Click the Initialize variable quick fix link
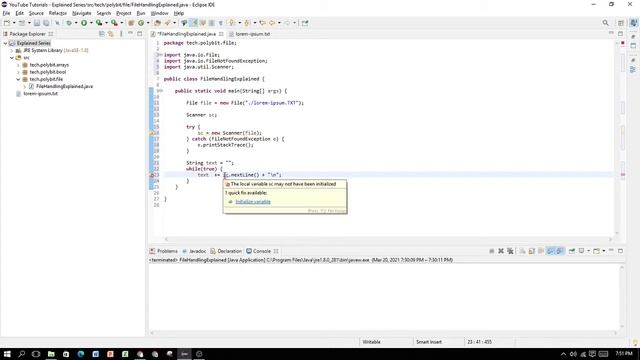The height and width of the screenshot is (360, 640). point(253,202)
